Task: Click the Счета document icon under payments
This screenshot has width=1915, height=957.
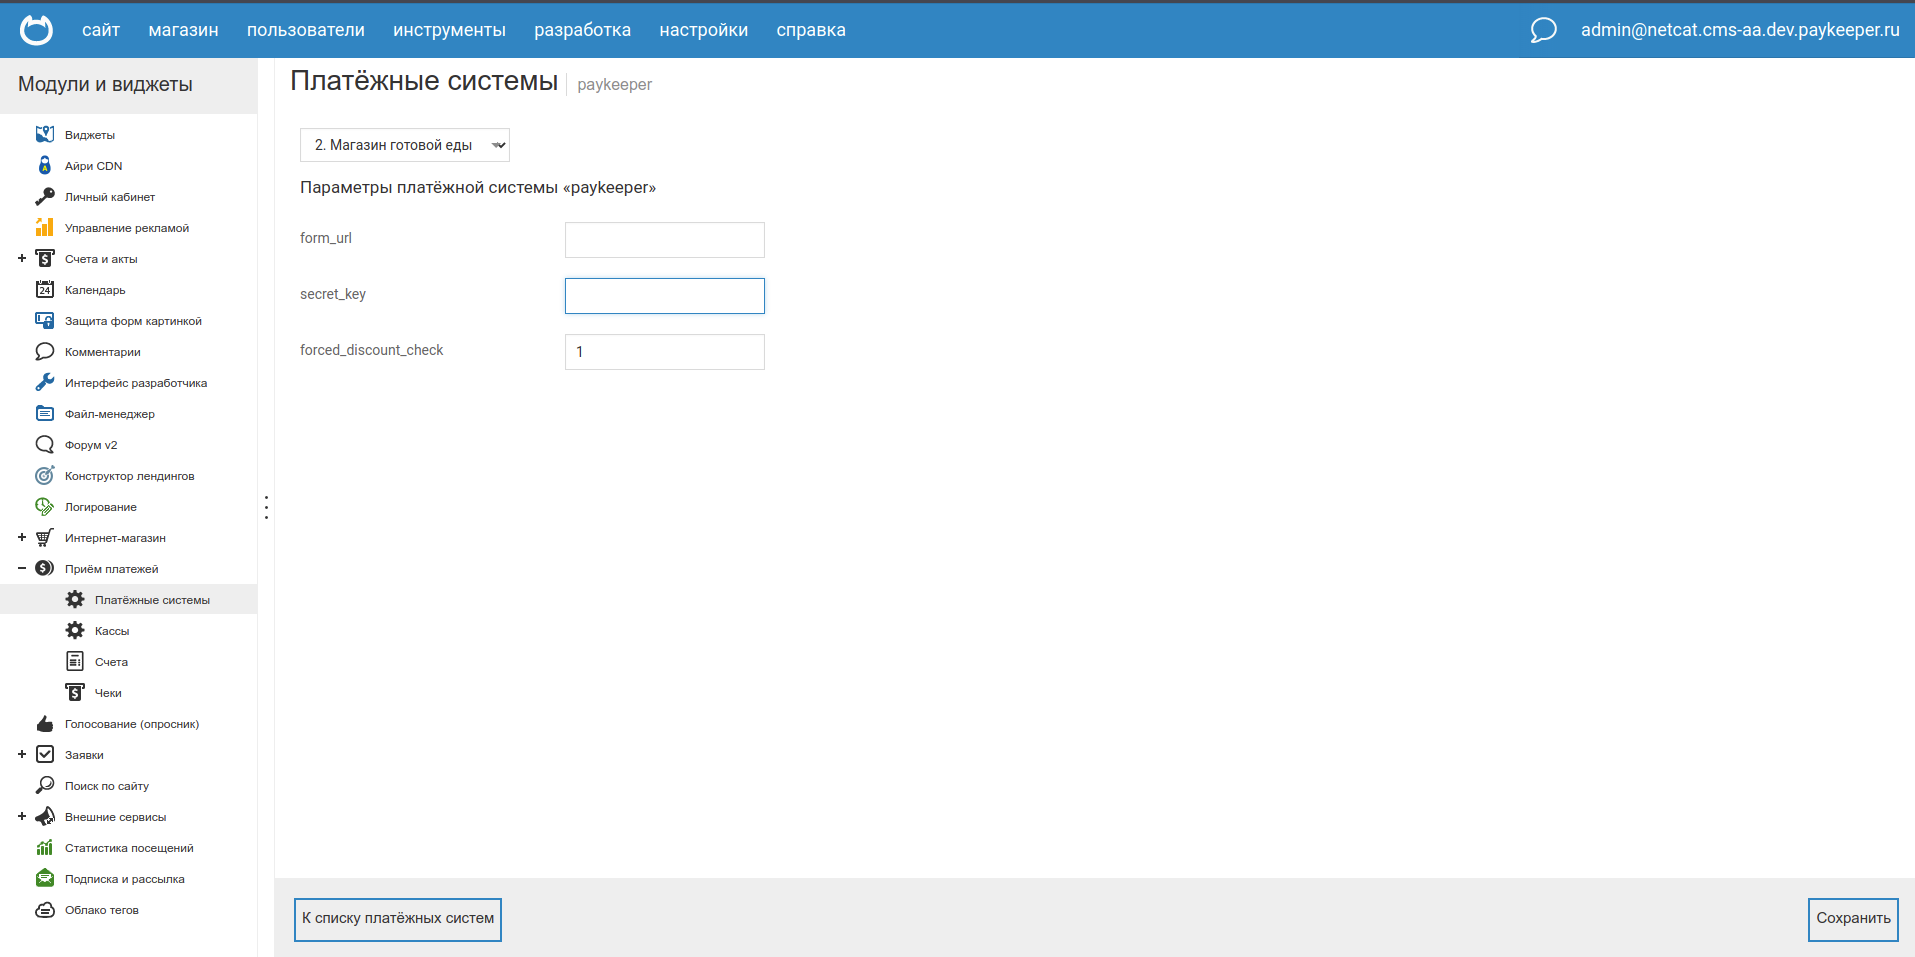Action: (75, 661)
